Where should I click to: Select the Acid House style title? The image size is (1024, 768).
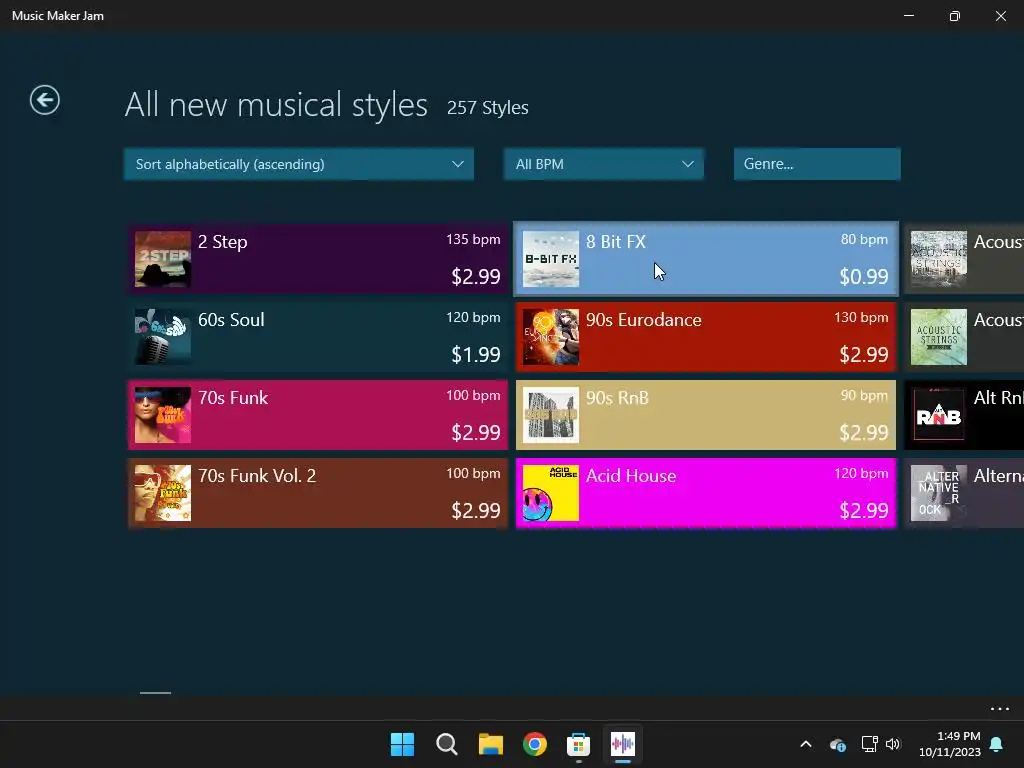[631, 475]
